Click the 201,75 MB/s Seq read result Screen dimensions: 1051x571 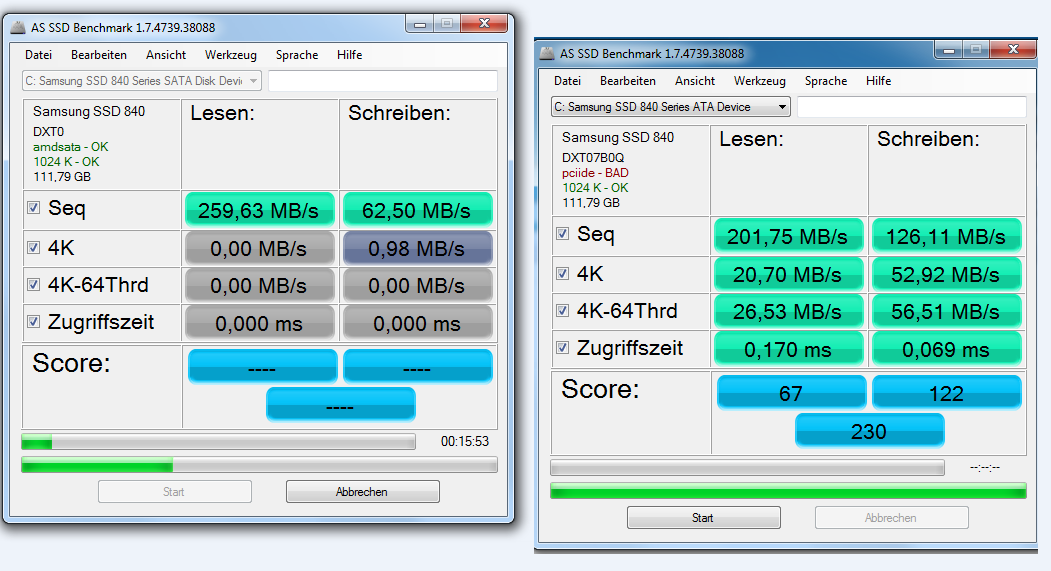[788, 236]
